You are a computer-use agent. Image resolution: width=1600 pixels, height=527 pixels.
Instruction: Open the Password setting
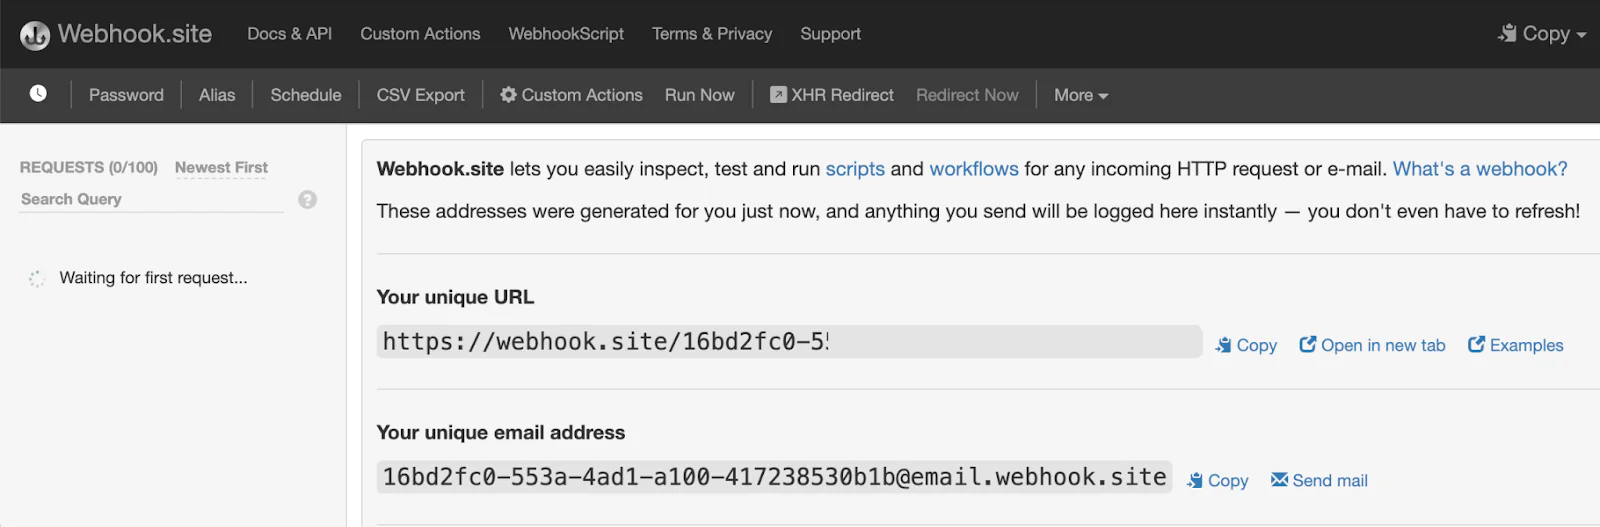click(x=126, y=95)
